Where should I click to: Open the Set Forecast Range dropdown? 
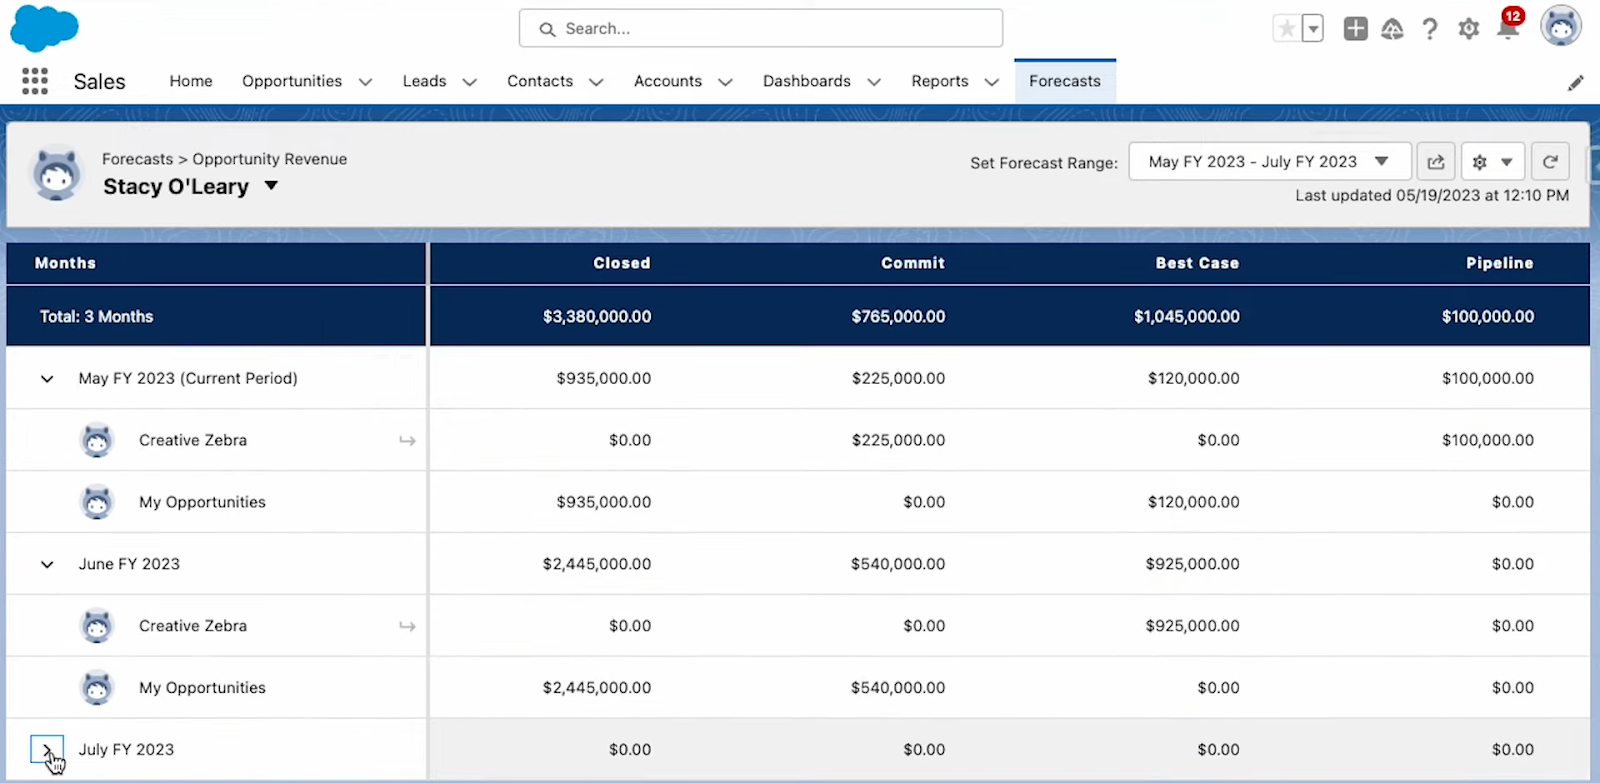click(x=1269, y=162)
